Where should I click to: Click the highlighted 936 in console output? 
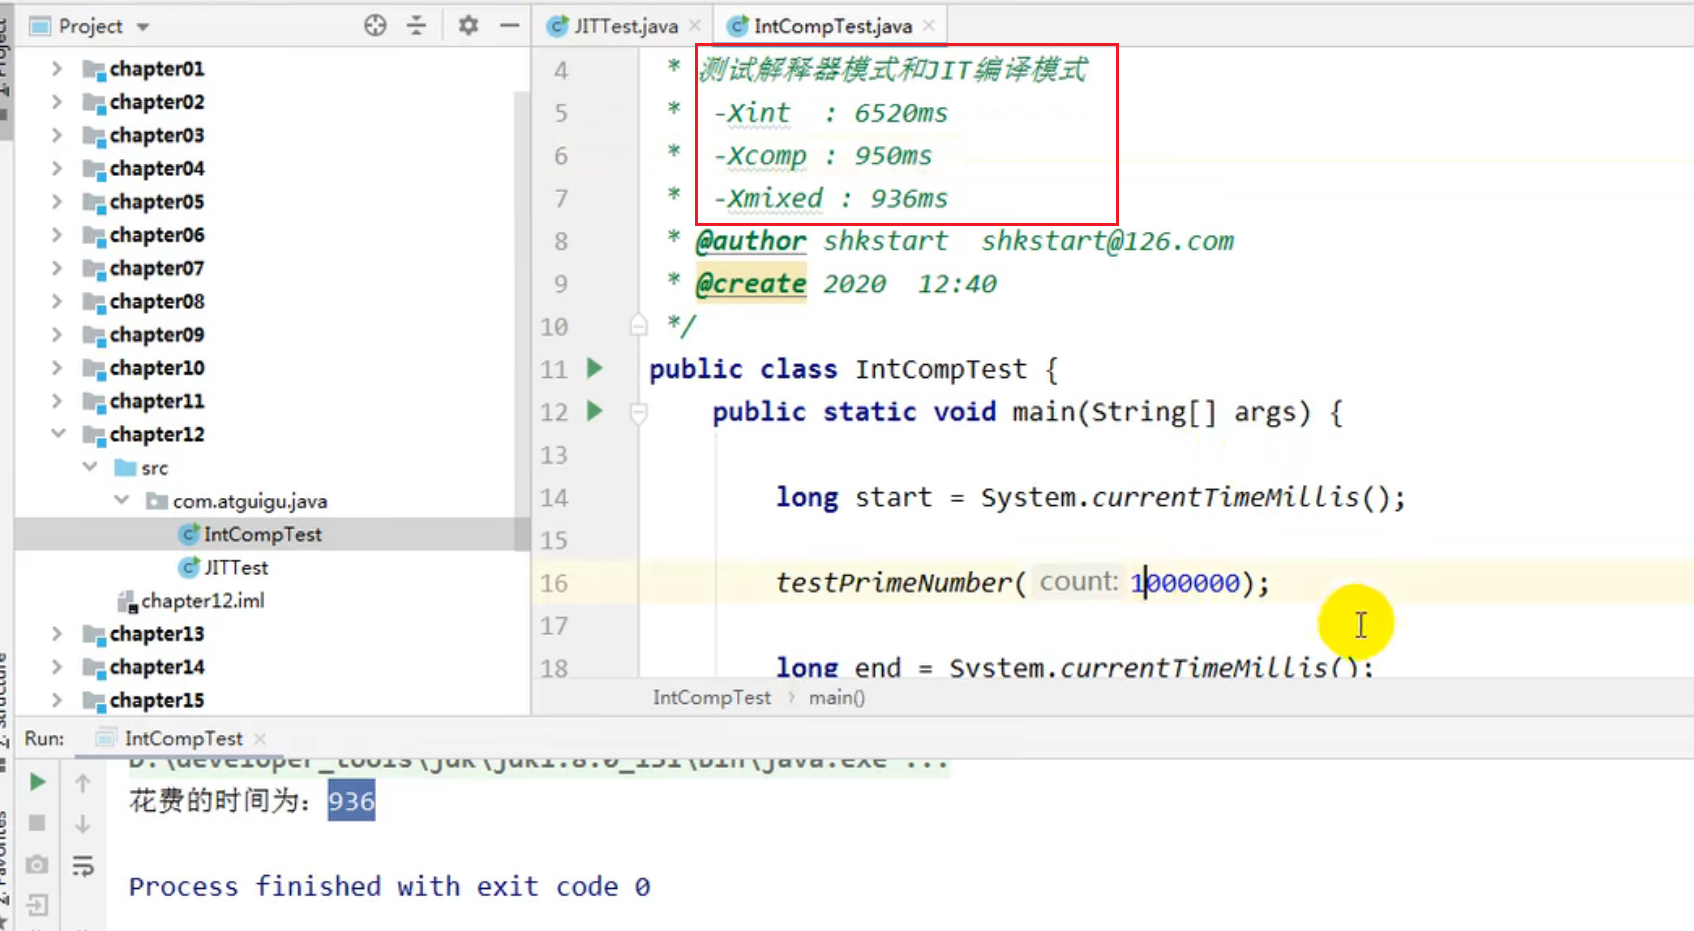tap(351, 801)
